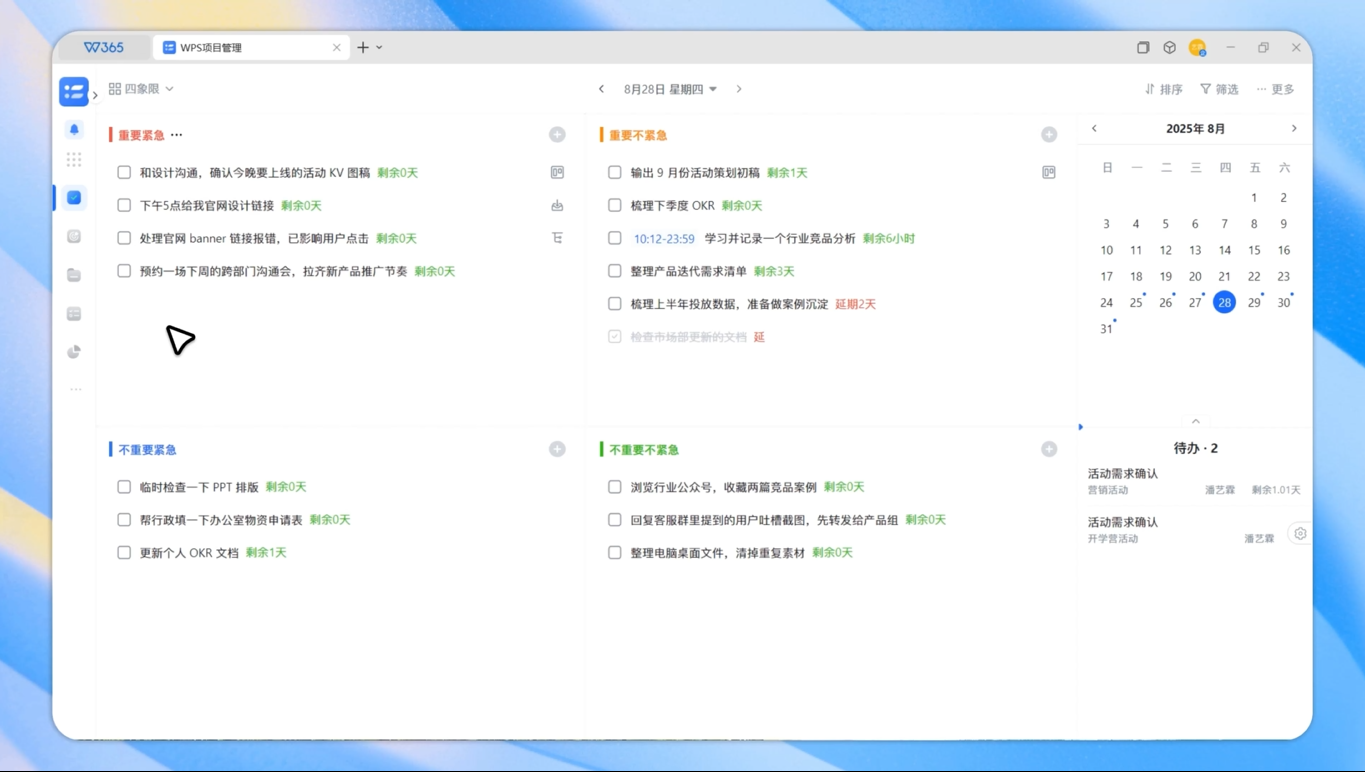Open the 四象限 view dropdown
Screen dimensions: 1365x772
point(141,89)
